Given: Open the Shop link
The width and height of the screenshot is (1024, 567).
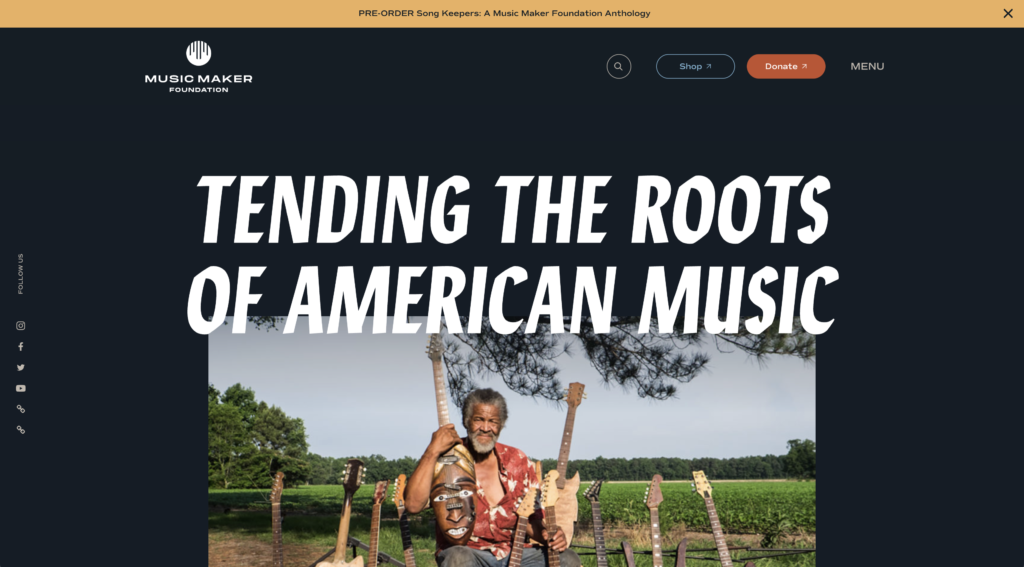Looking at the screenshot, I should click(x=695, y=66).
